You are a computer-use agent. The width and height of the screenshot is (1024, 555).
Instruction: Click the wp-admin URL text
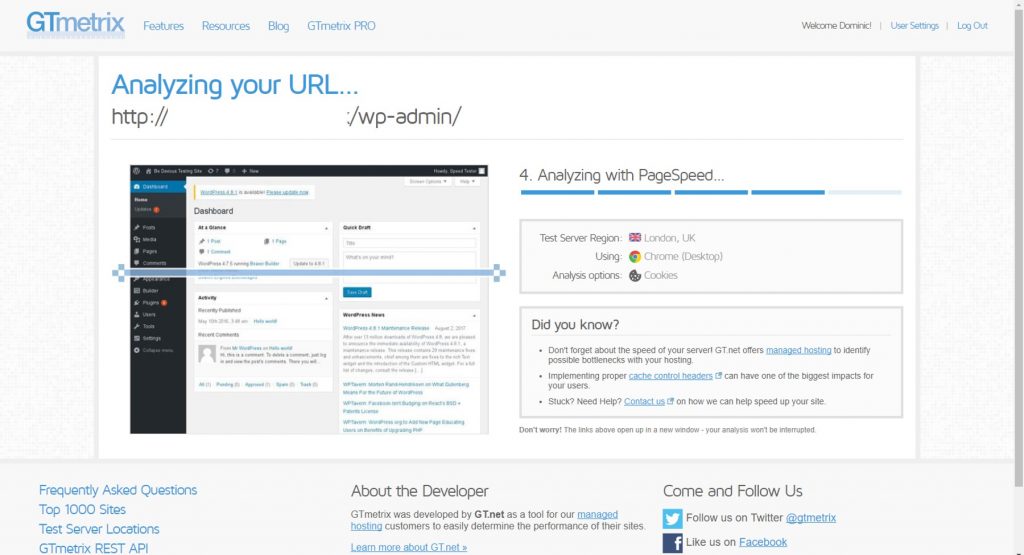[286, 116]
